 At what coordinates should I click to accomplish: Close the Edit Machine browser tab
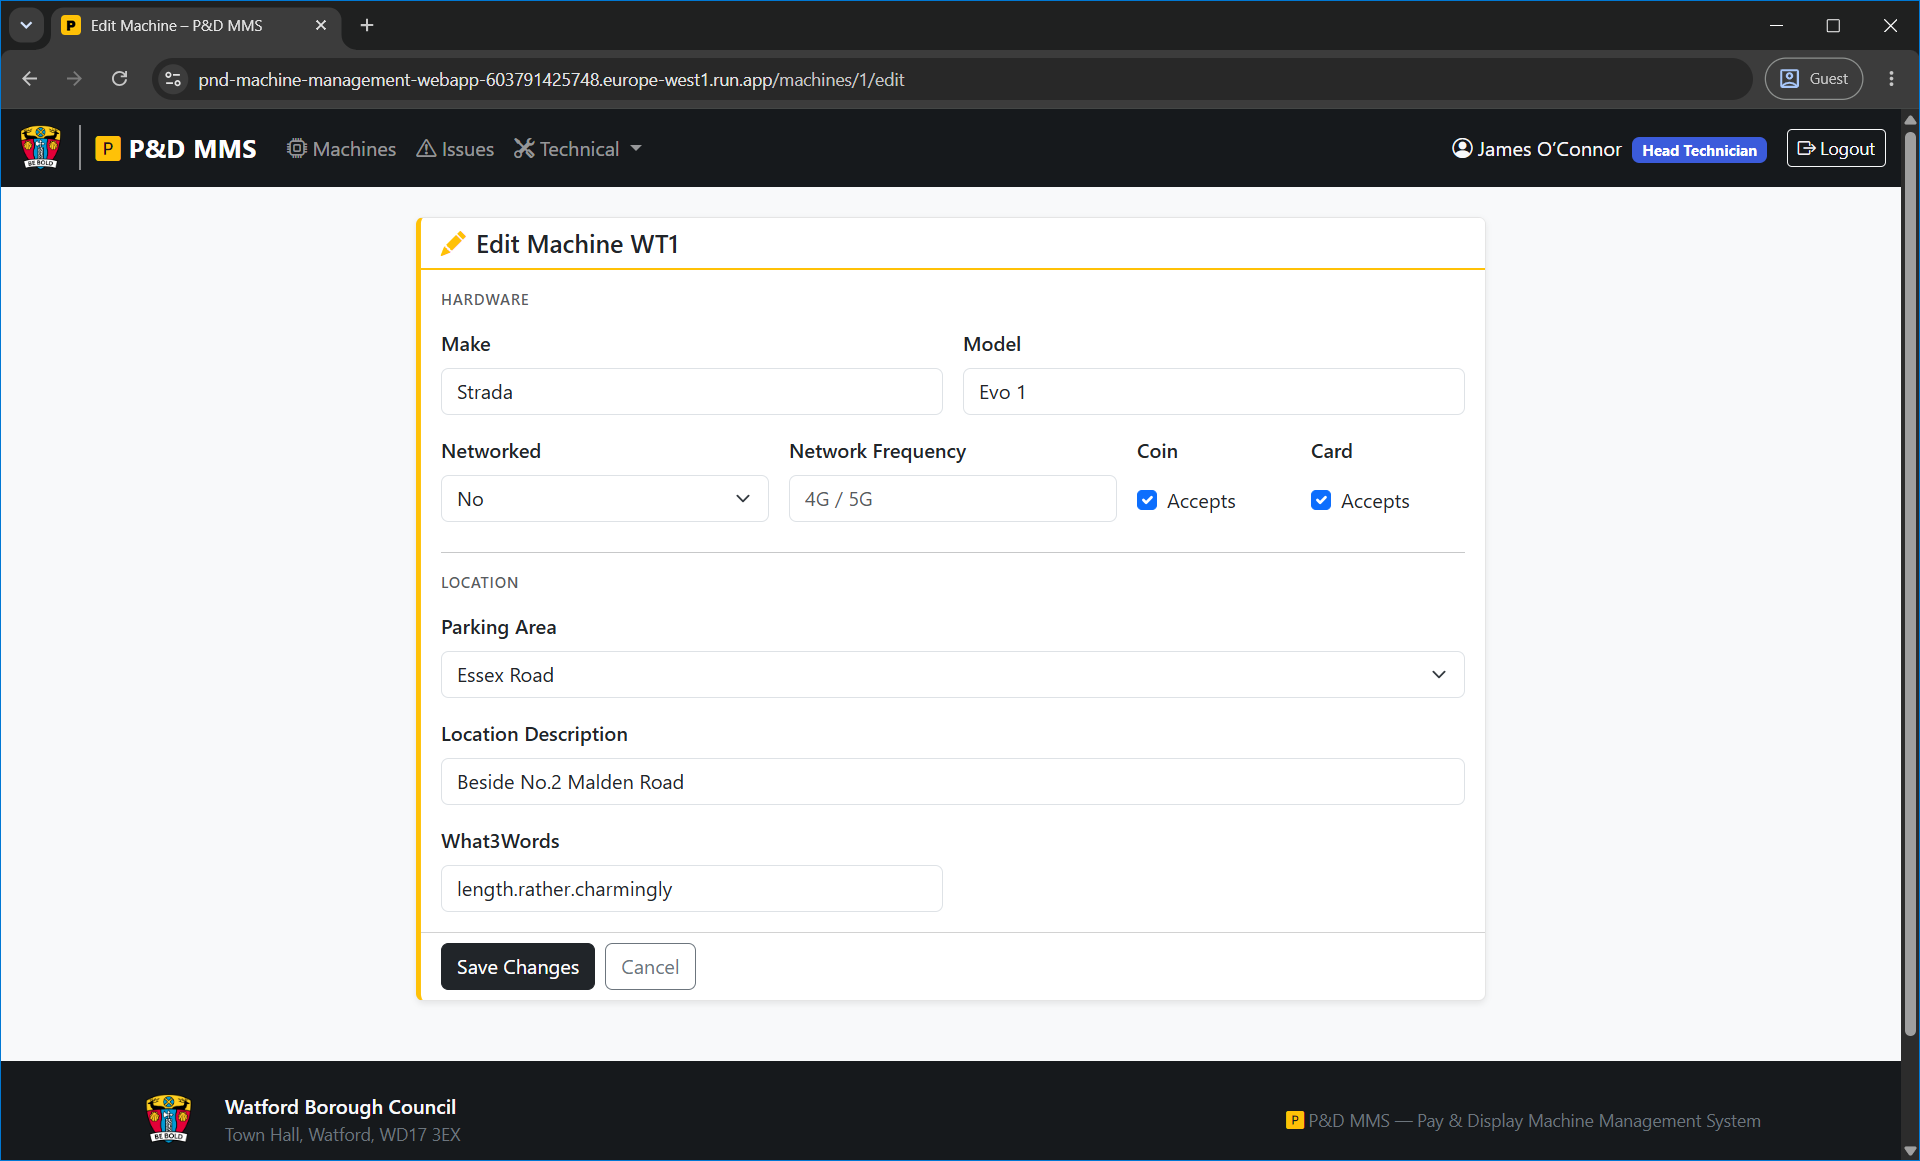(321, 25)
